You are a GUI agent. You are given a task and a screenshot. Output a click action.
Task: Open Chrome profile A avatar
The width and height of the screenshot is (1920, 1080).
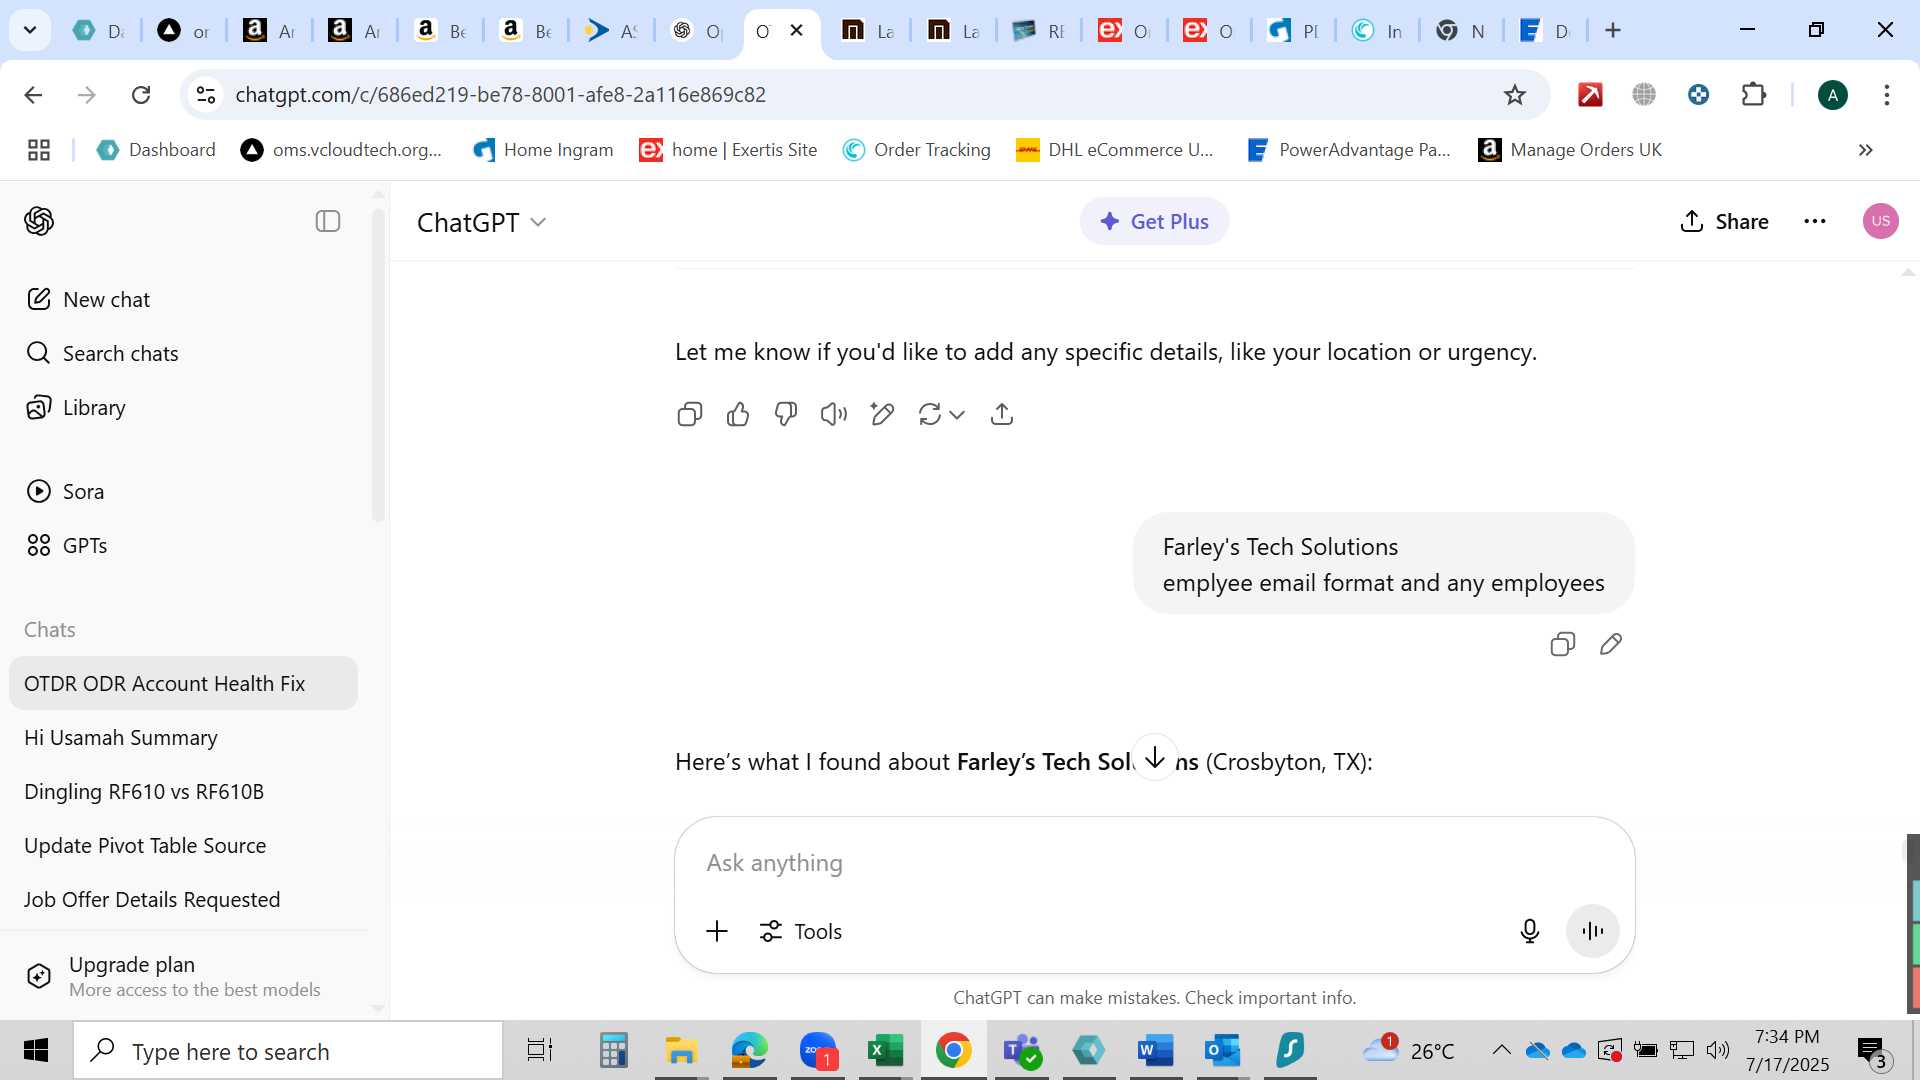[1833, 95]
